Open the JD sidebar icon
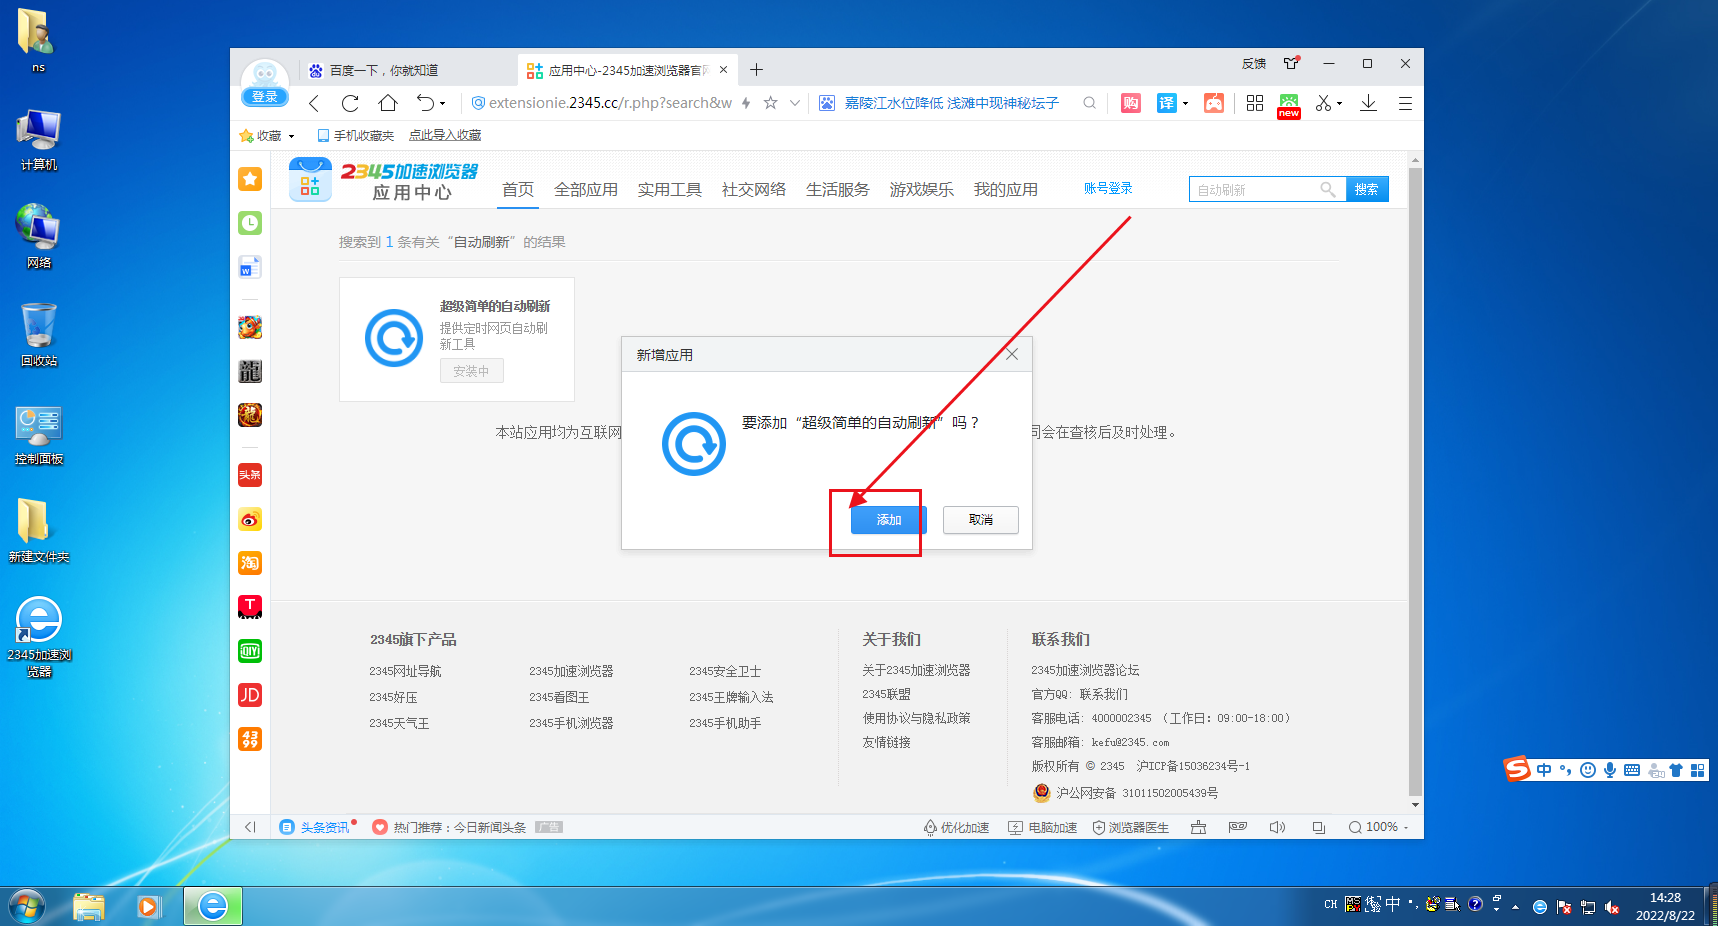The width and height of the screenshot is (1718, 926). [250, 695]
